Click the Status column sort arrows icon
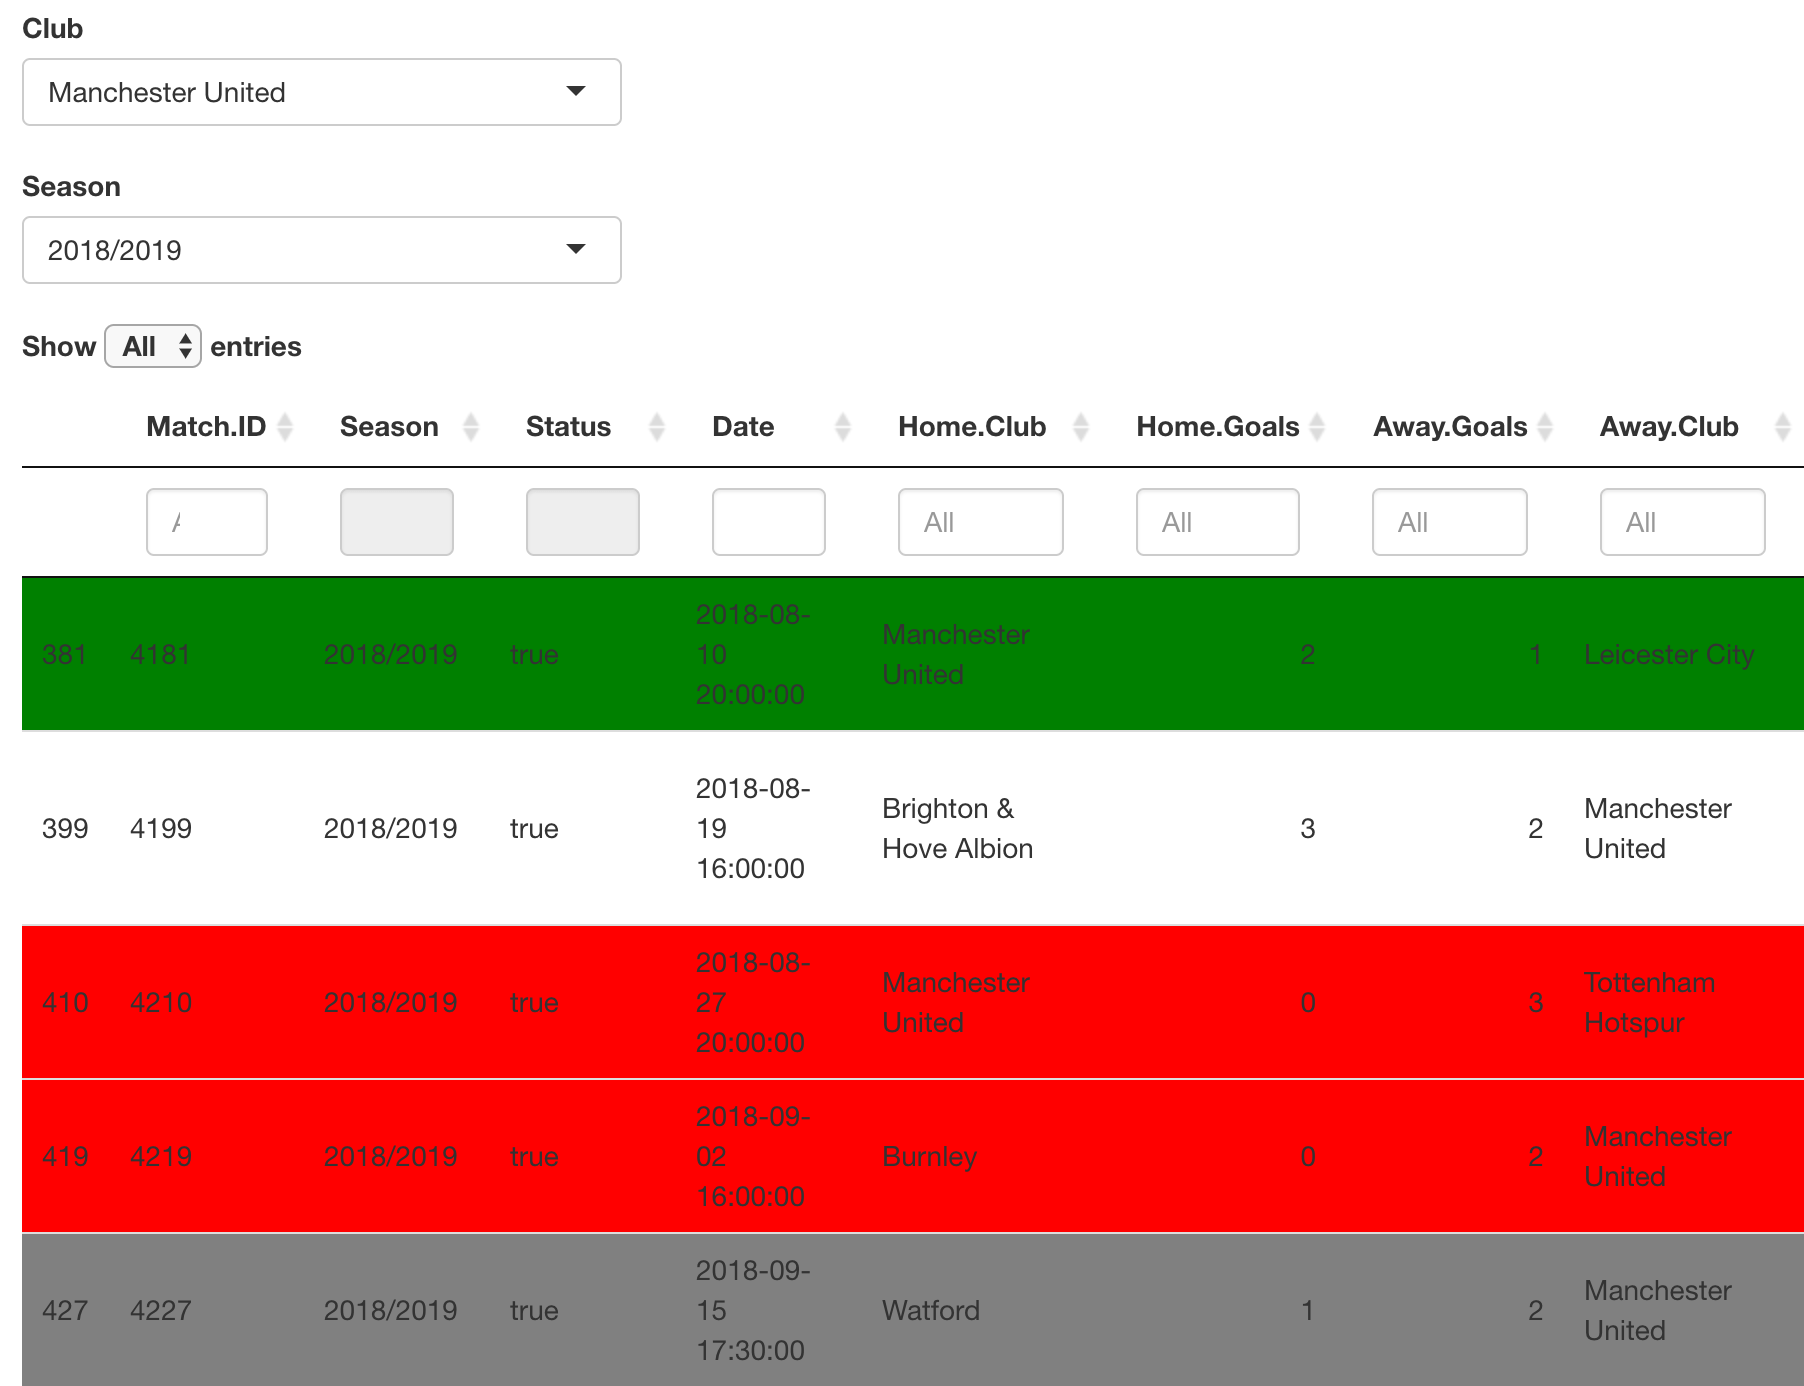This screenshot has height=1386, width=1804. pyautogui.click(x=657, y=426)
